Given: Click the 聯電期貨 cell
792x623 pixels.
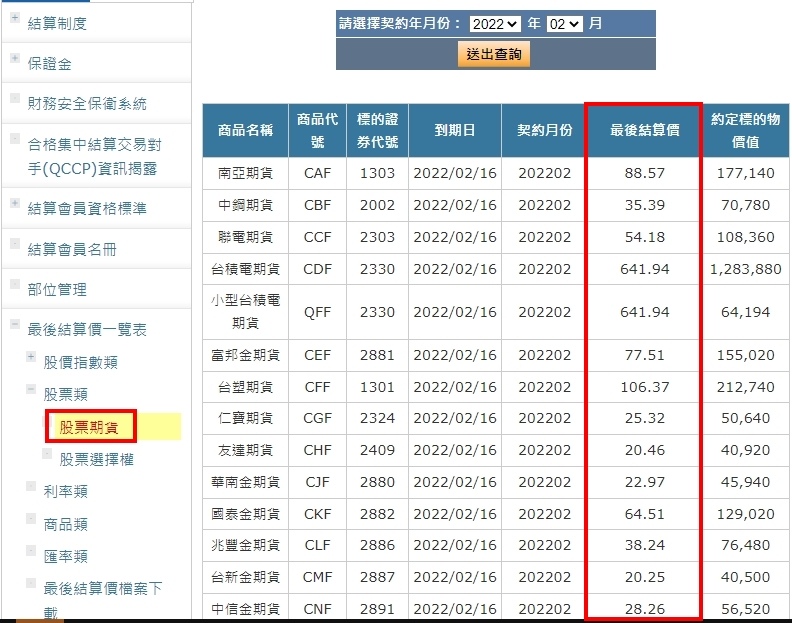Looking at the screenshot, I should [x=245, y=237].
